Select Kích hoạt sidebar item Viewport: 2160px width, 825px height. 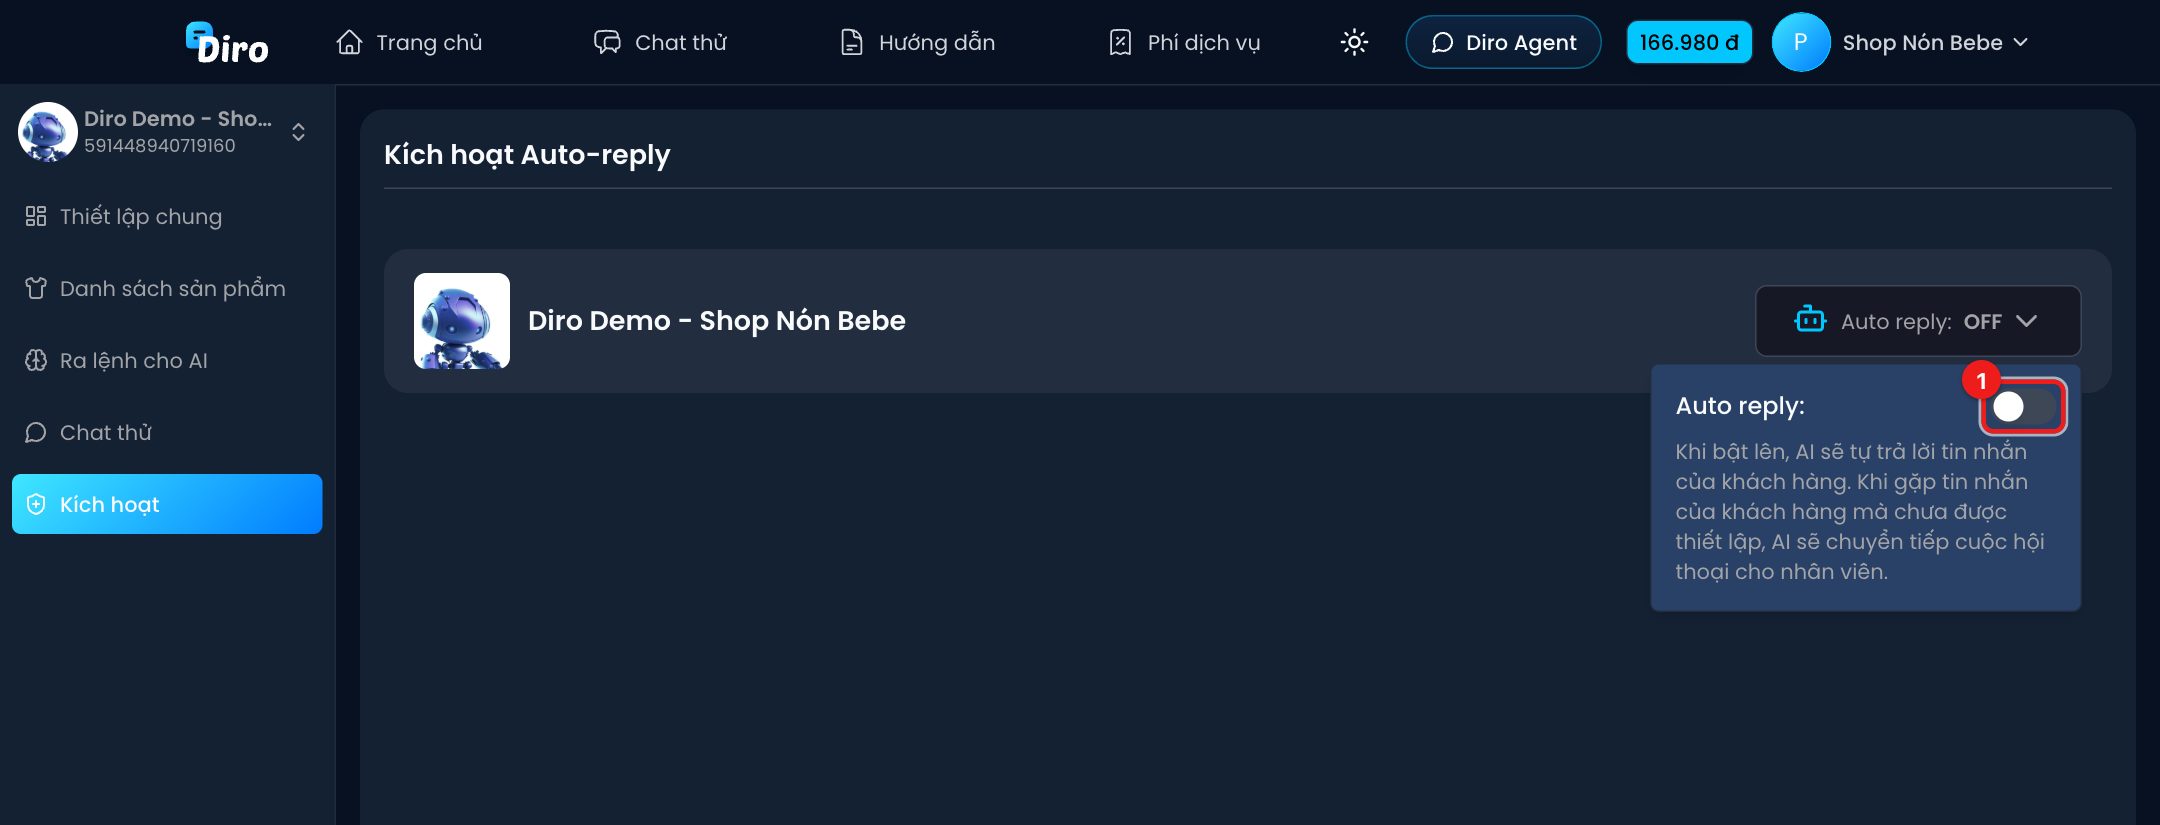(167, 504)
